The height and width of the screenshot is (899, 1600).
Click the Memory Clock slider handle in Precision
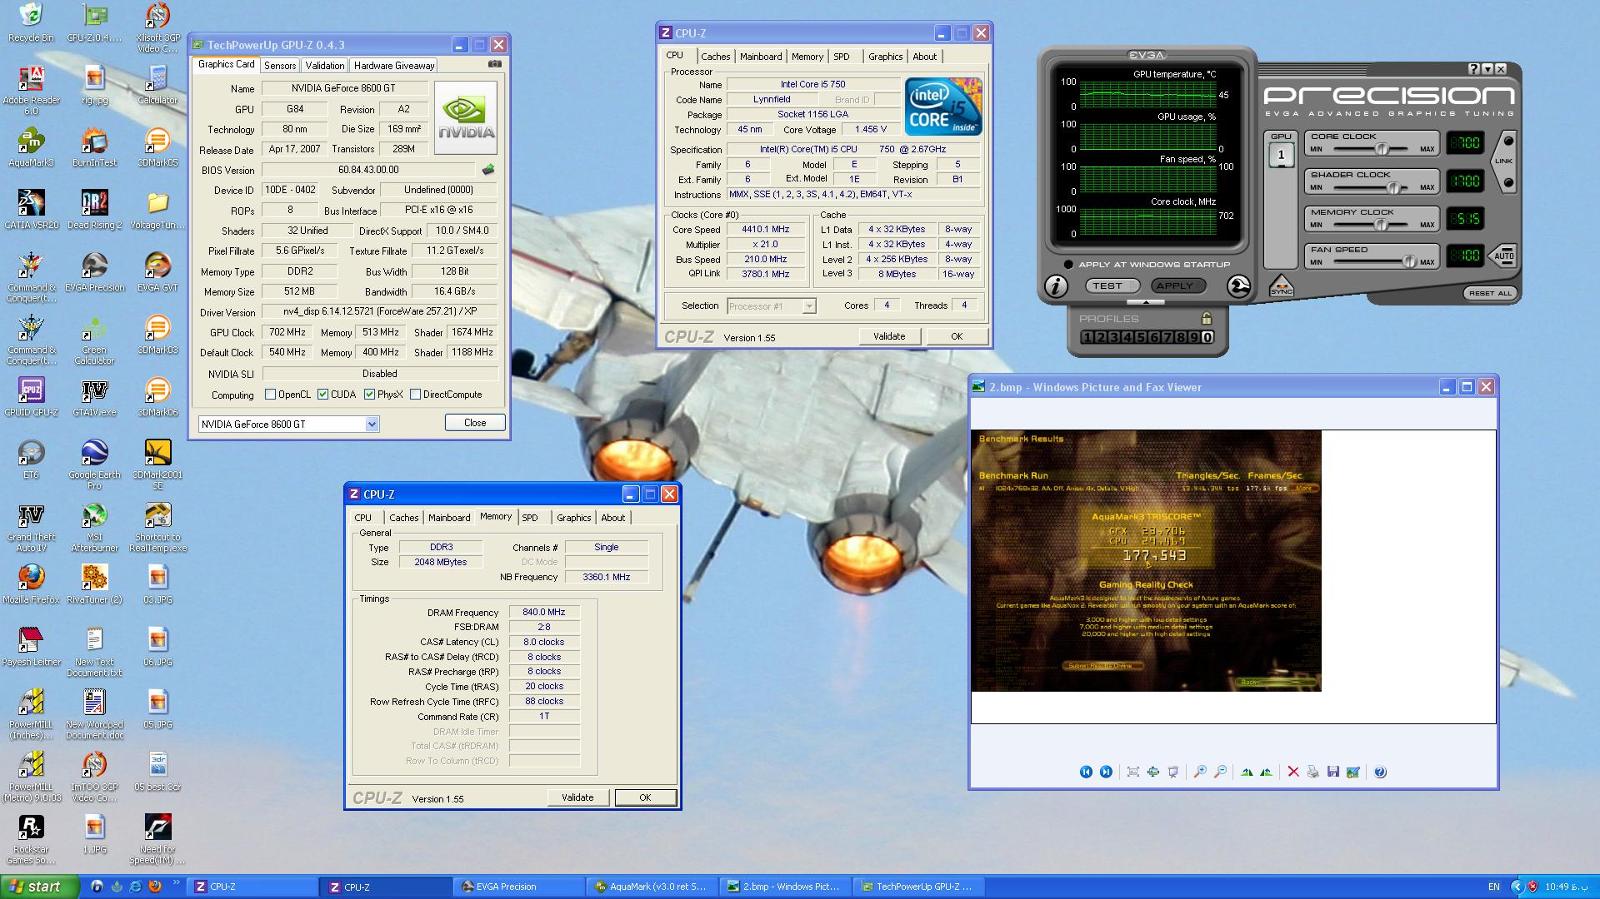pyautogui.click(x=1381, y=224)
